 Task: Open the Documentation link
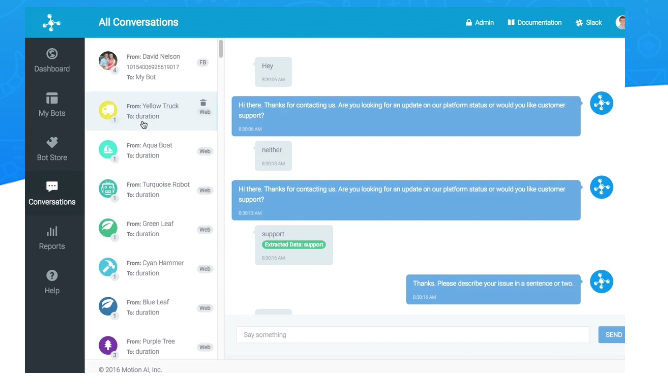[534, 23]
